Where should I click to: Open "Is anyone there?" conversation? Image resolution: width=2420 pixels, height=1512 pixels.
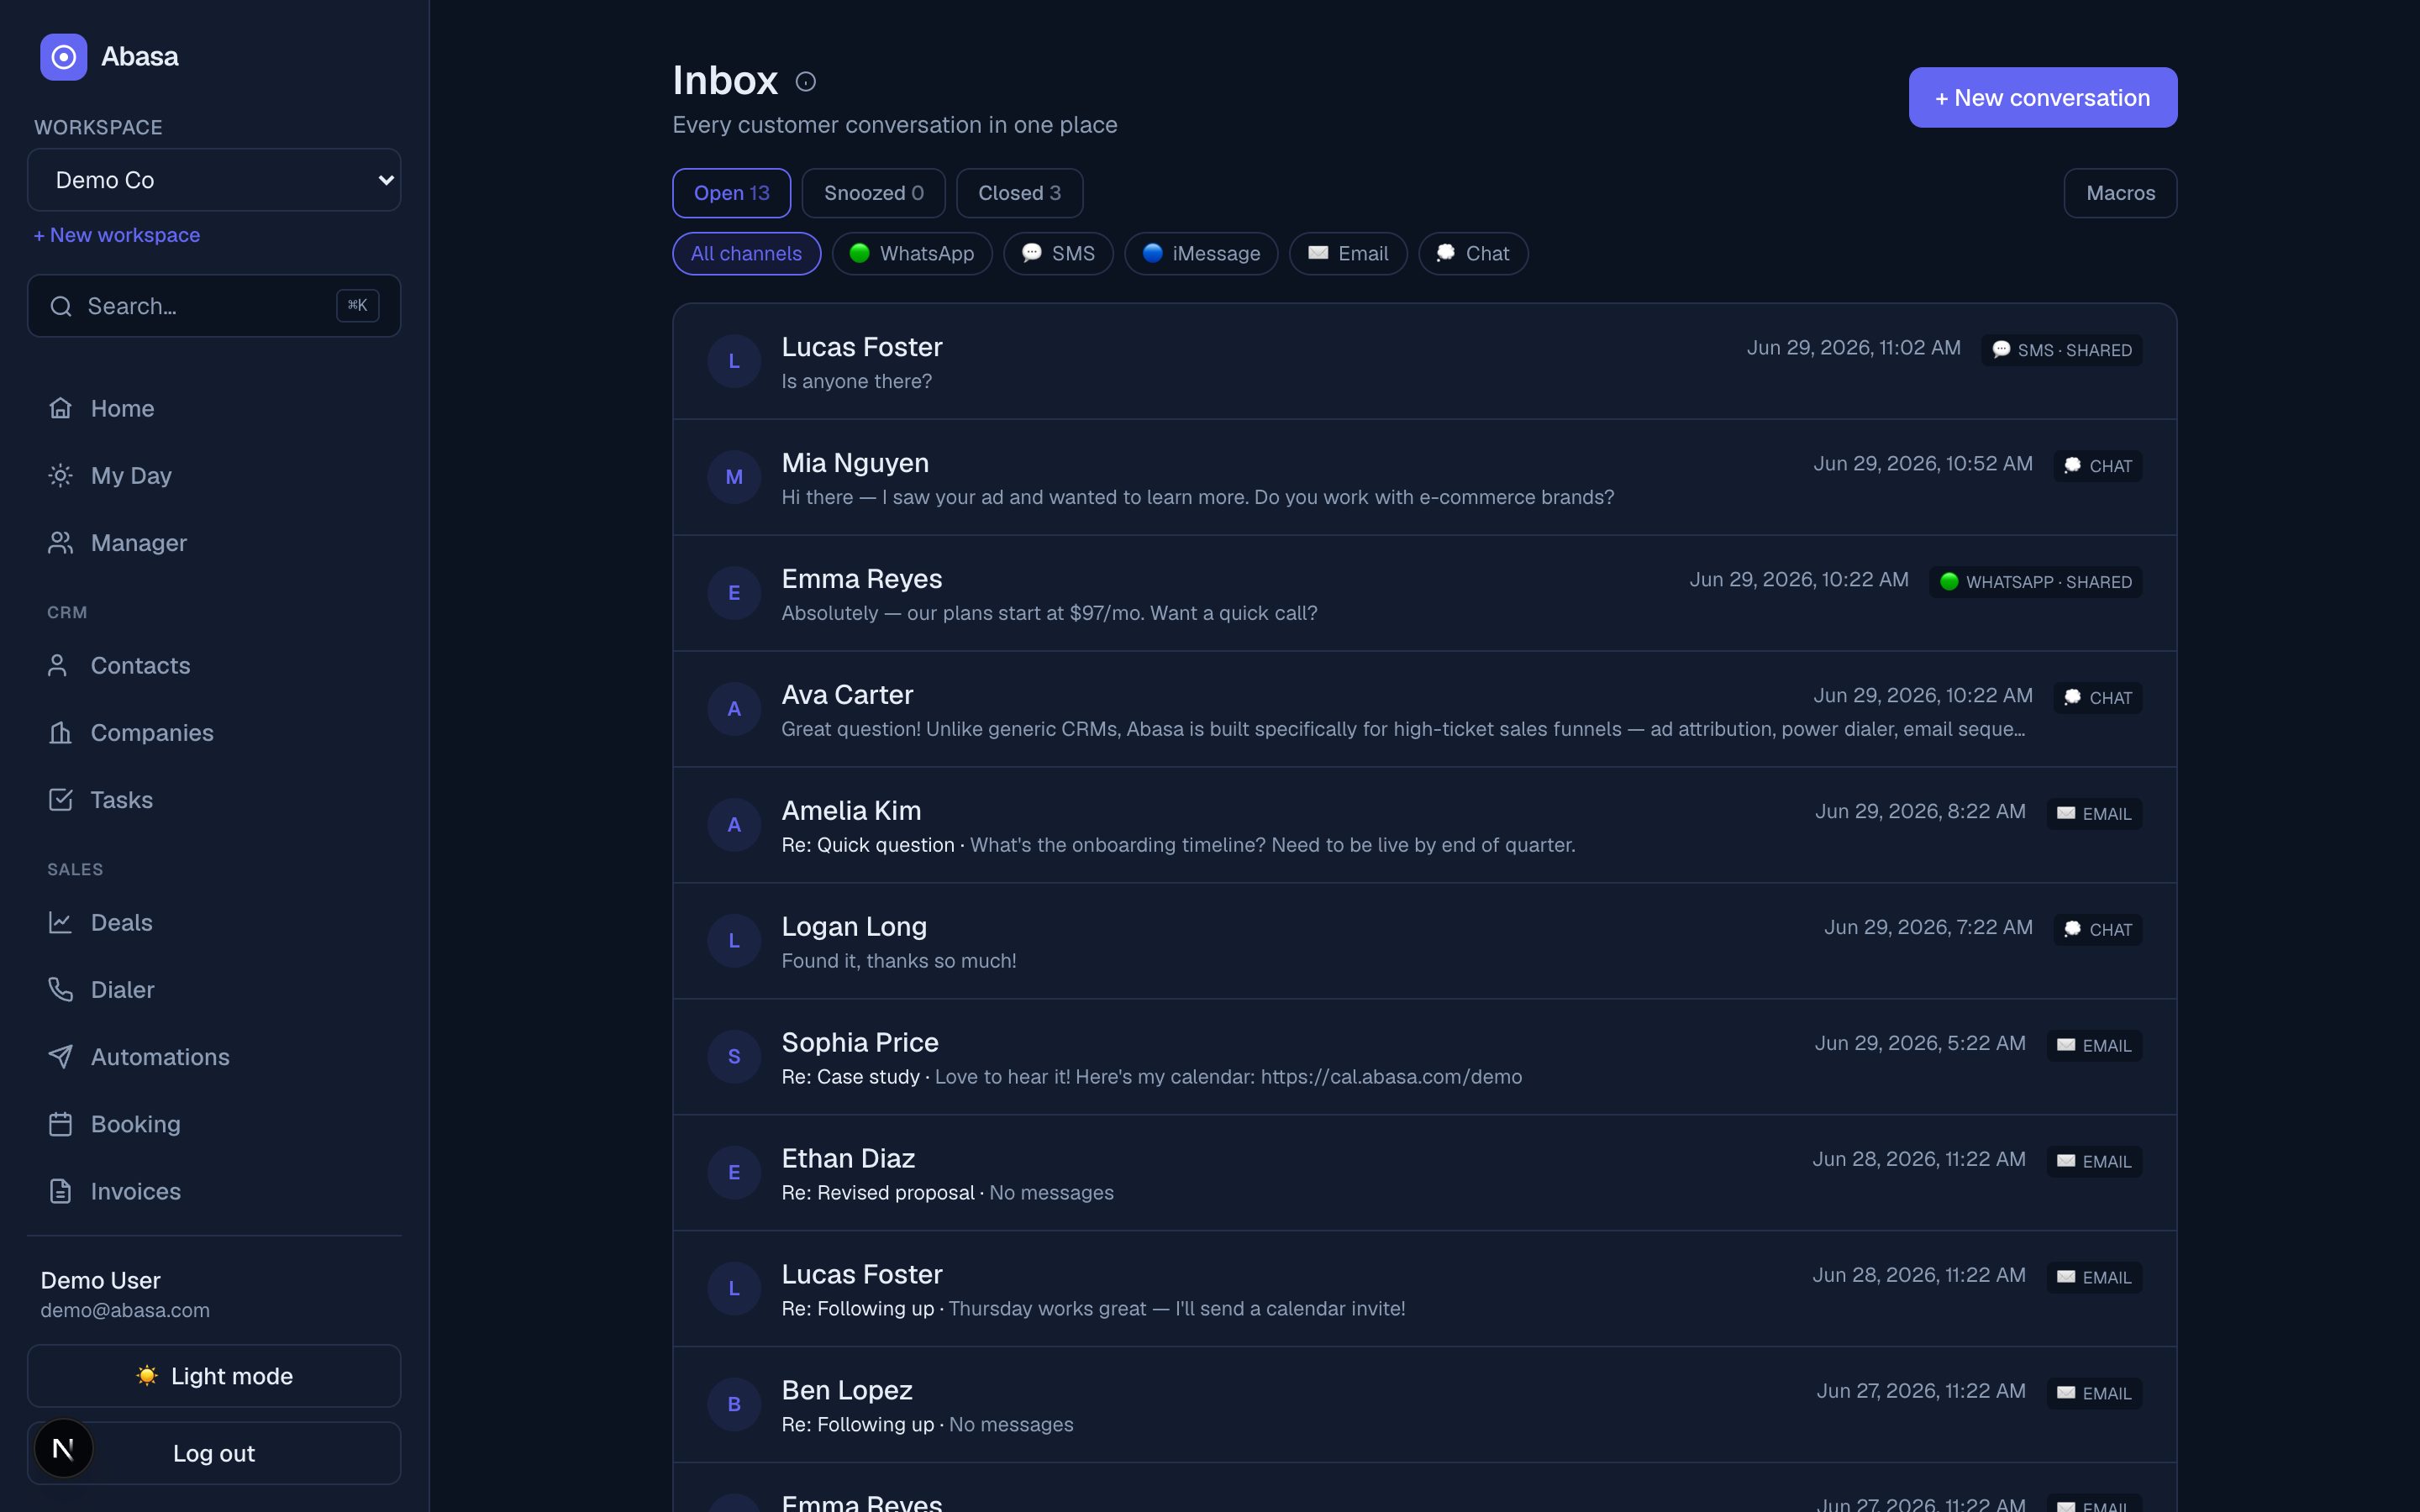[x=1425, y=362]
